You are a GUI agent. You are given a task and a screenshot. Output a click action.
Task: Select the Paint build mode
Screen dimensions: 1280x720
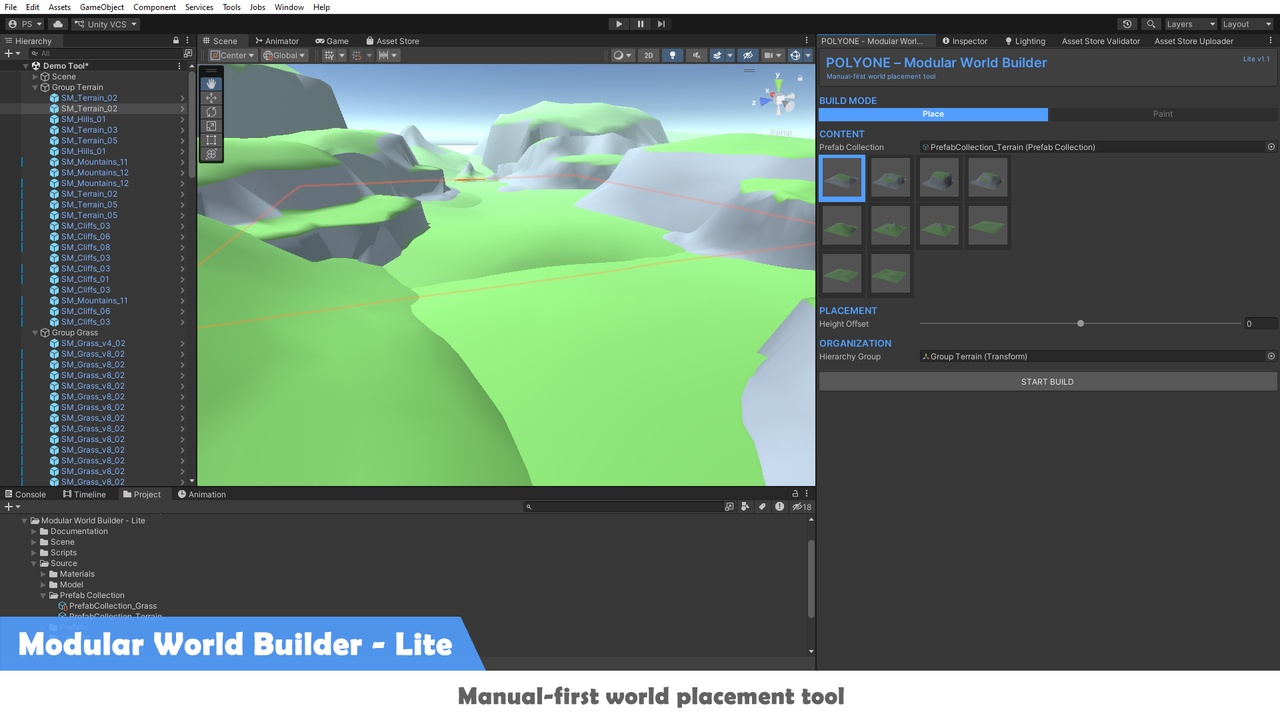(x=1162, y=114)
